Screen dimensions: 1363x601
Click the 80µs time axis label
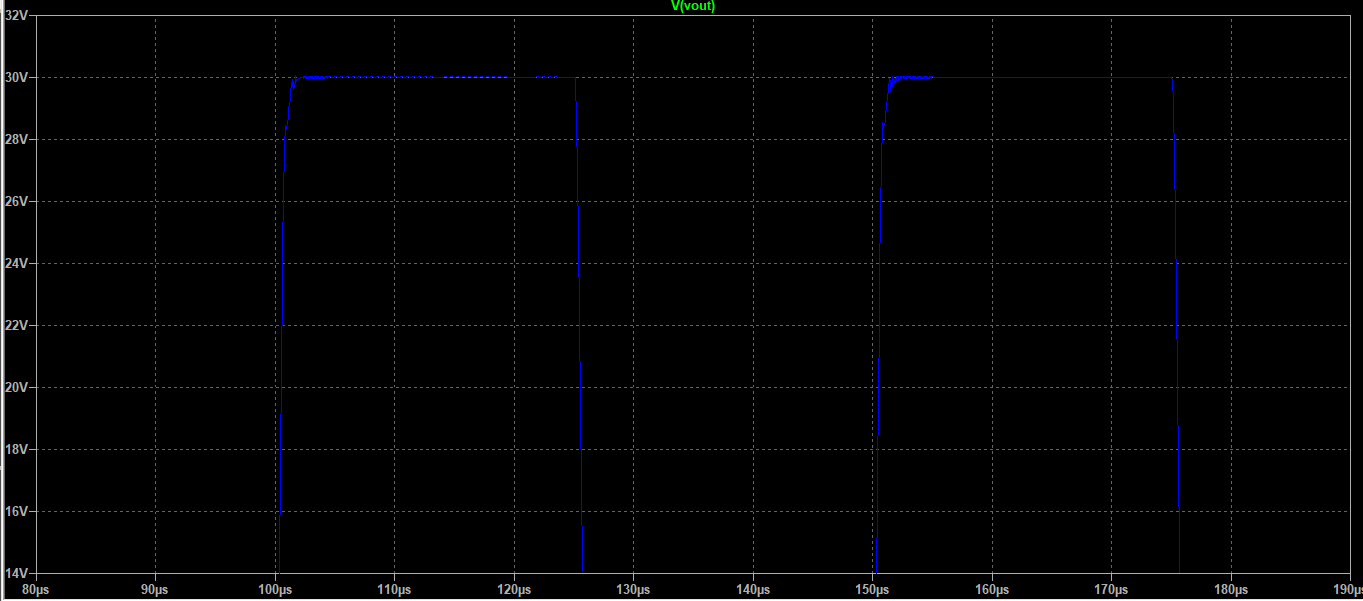[x=36, y=589]
